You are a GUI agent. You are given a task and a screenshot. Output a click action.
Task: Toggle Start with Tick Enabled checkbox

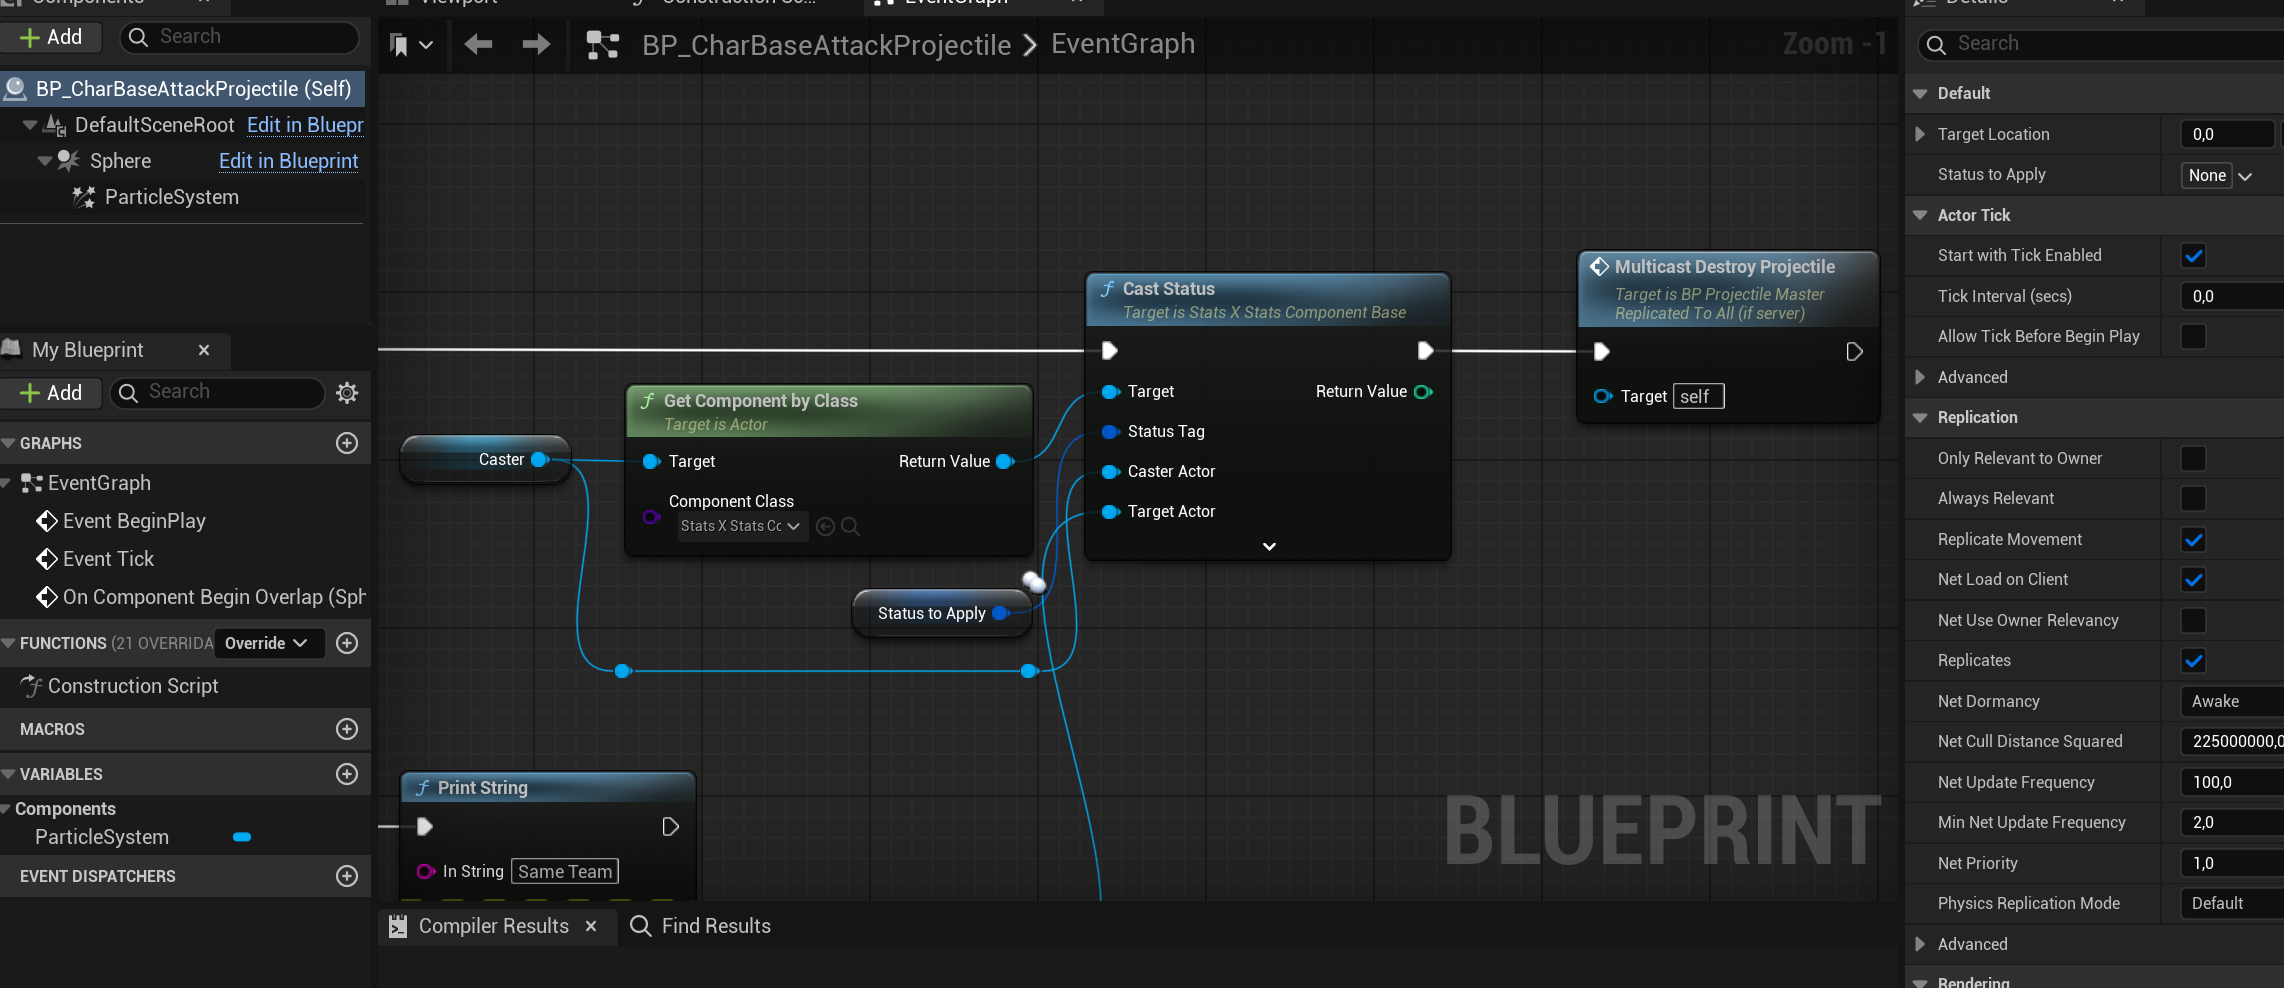pos(2193,256)
